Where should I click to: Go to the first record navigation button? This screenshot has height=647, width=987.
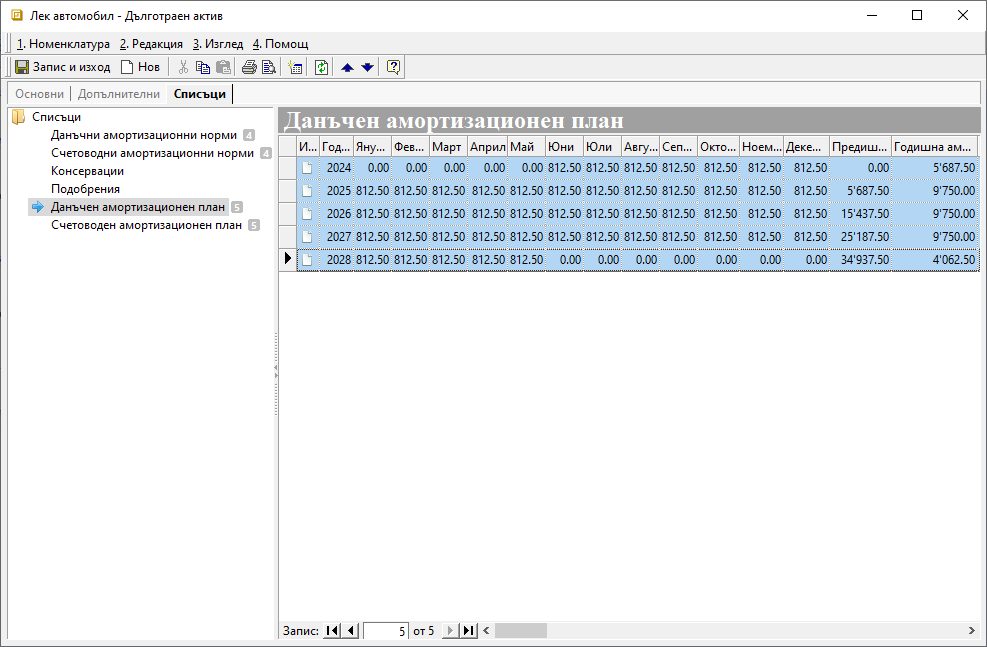(332, 631)
